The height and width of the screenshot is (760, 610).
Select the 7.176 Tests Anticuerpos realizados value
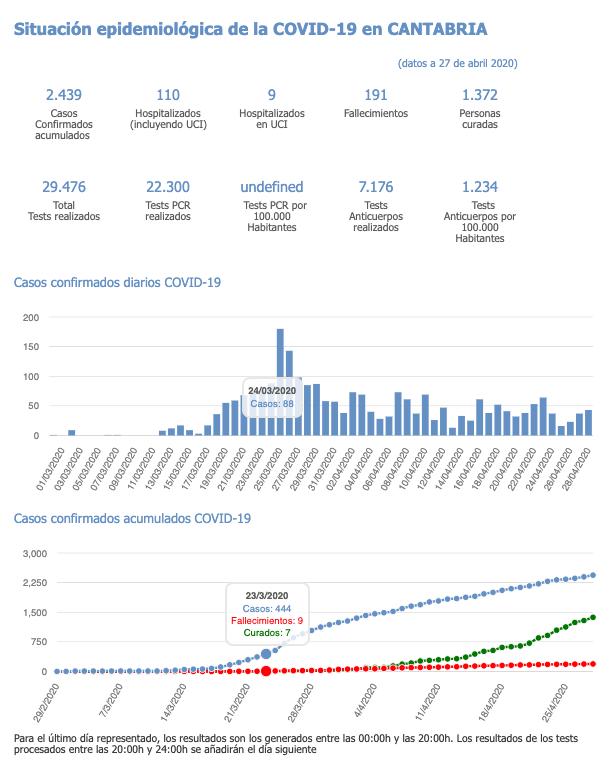click(375, 187)
